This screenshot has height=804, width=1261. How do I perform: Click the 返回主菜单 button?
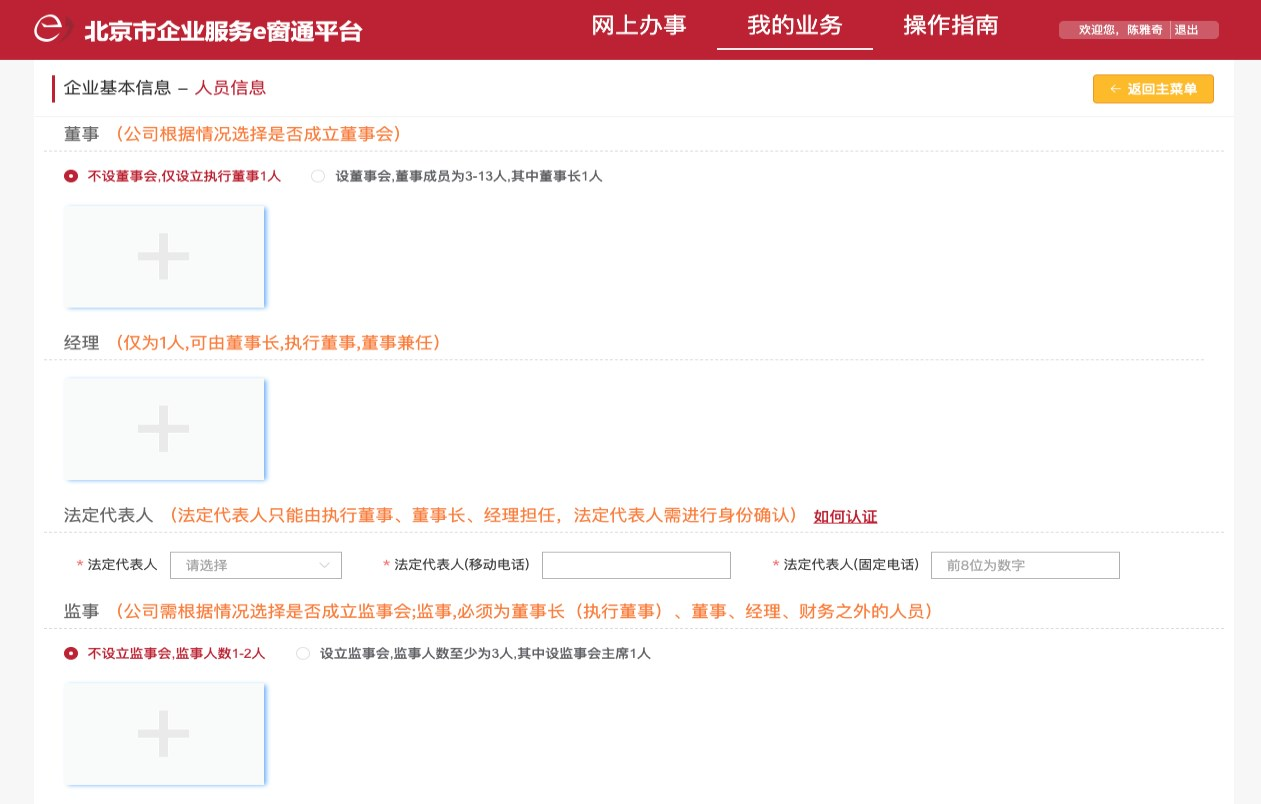click(x=1153, y=89)
